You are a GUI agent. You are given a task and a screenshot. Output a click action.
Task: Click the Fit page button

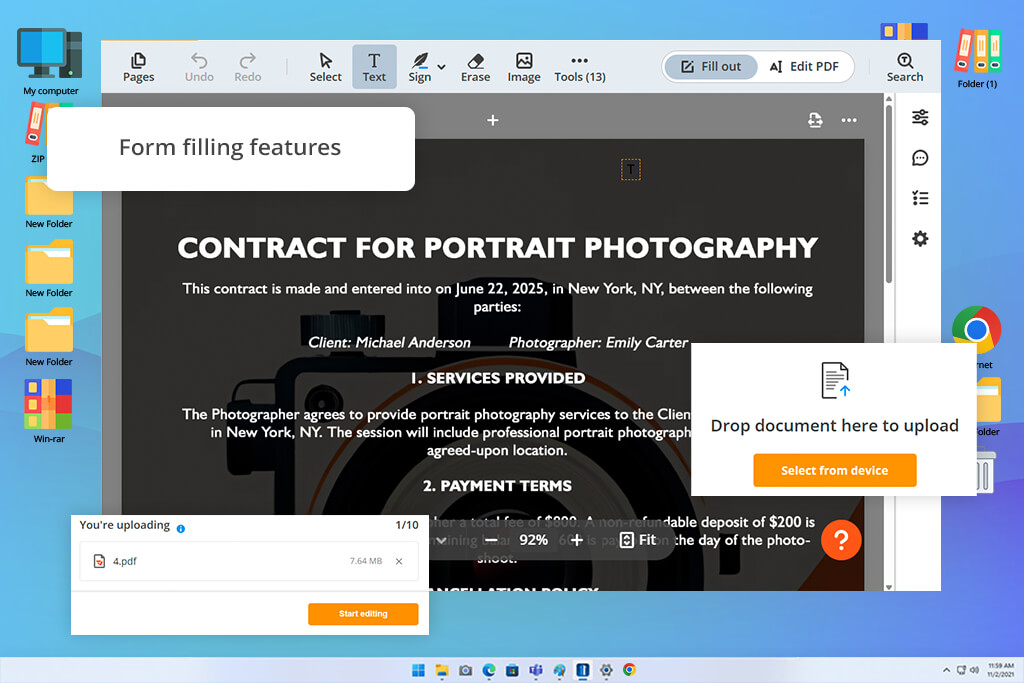637,540
